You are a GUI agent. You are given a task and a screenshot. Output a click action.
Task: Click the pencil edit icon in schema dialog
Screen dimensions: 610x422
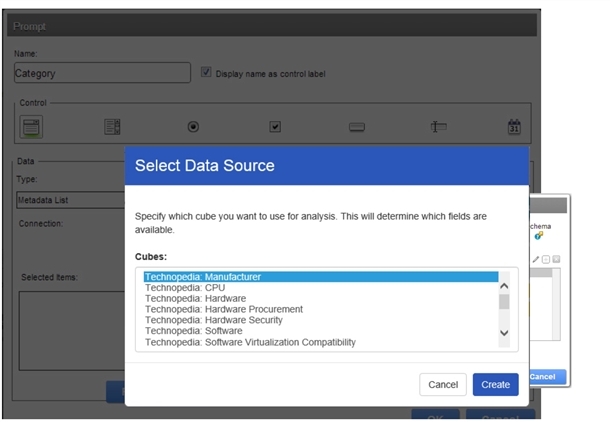pos(536,259)
